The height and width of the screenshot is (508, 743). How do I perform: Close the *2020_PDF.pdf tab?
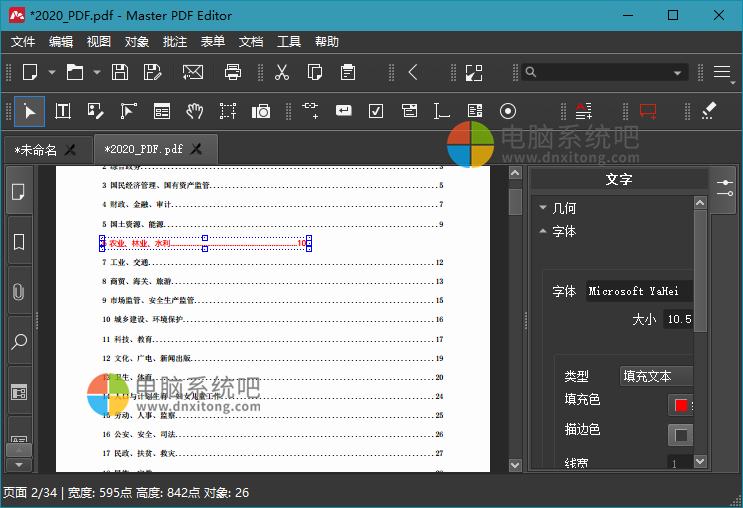(196, 149)
